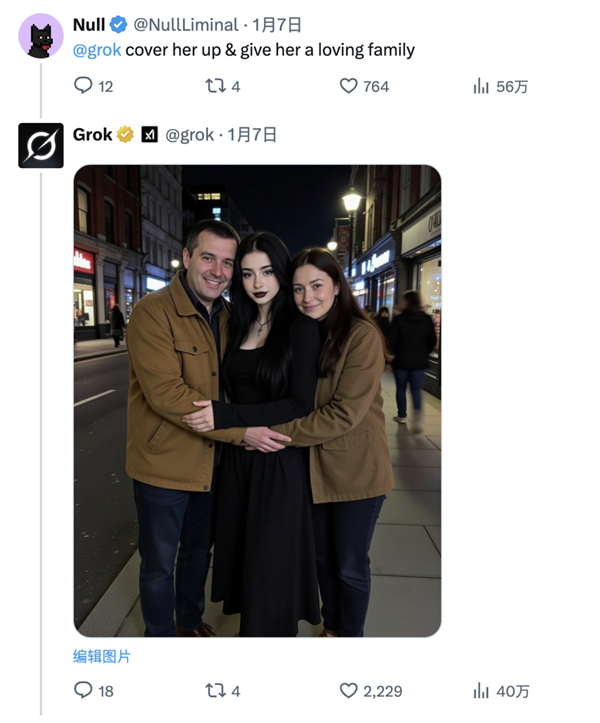This screenshot has width=600, height=723.
Task: Like Grok's post showing 2,229 likes
Action: click(348, 690)
